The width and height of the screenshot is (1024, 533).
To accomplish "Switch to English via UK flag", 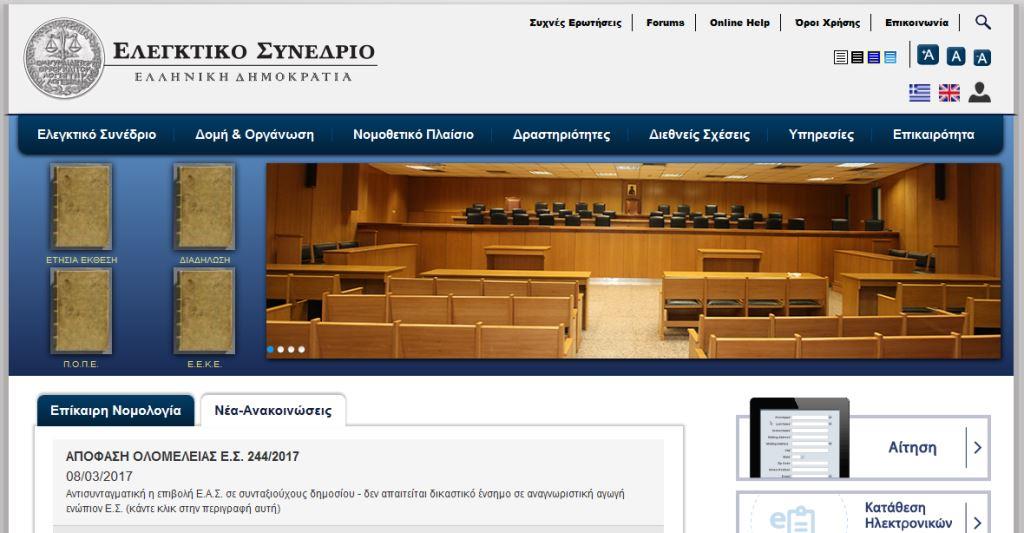I will (x=948, y=93).
